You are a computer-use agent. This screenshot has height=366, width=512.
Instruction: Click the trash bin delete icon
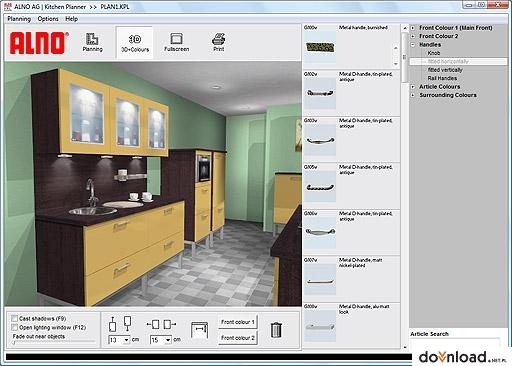[x=276, y=330]
